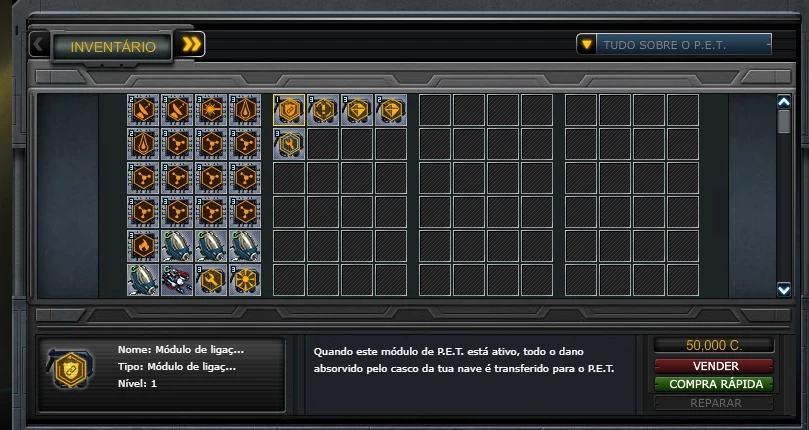Open the TUDO SOBRE O P.E.T. dropdown
The height and width of the screenshot is (430, 809).
click(x=674, y=44)
